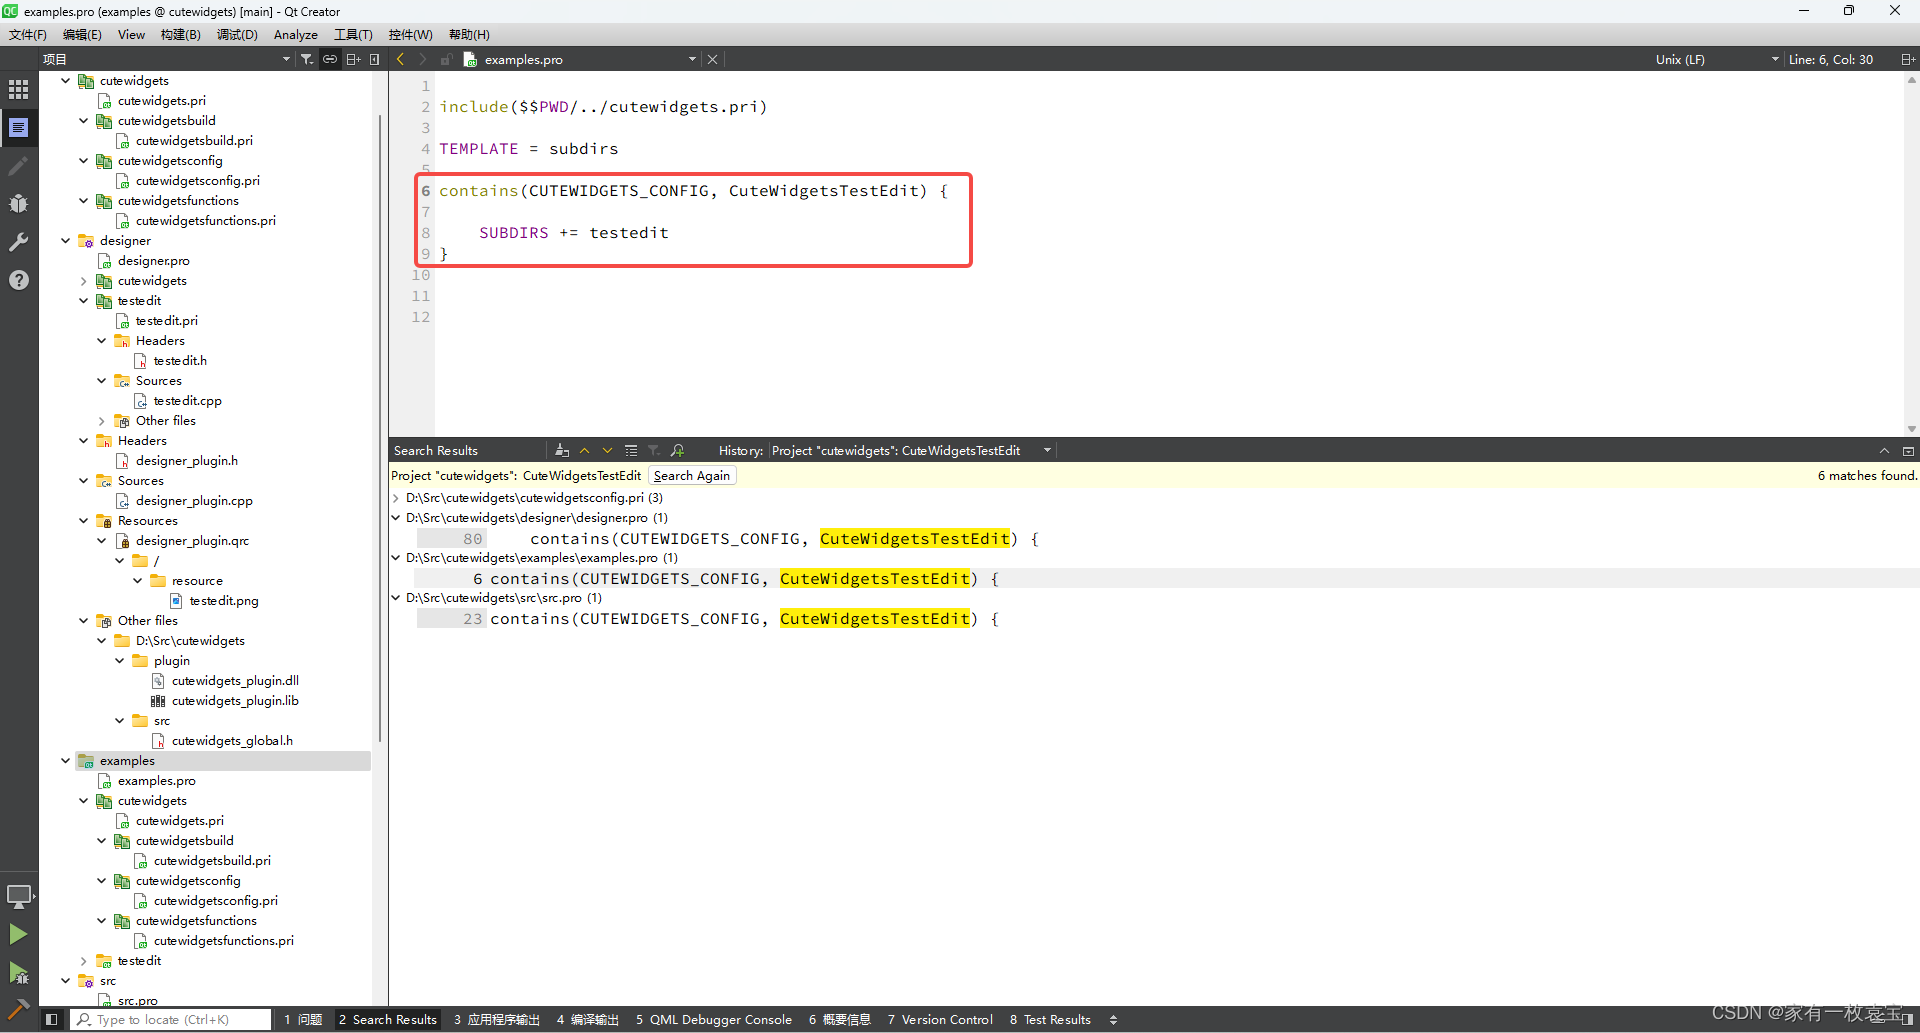Image resolution: width=1920 pixels, height=1033 pixels.
Task: Expand cutewidgetsconfig.pri search results
Action: (x=396, y=497)
